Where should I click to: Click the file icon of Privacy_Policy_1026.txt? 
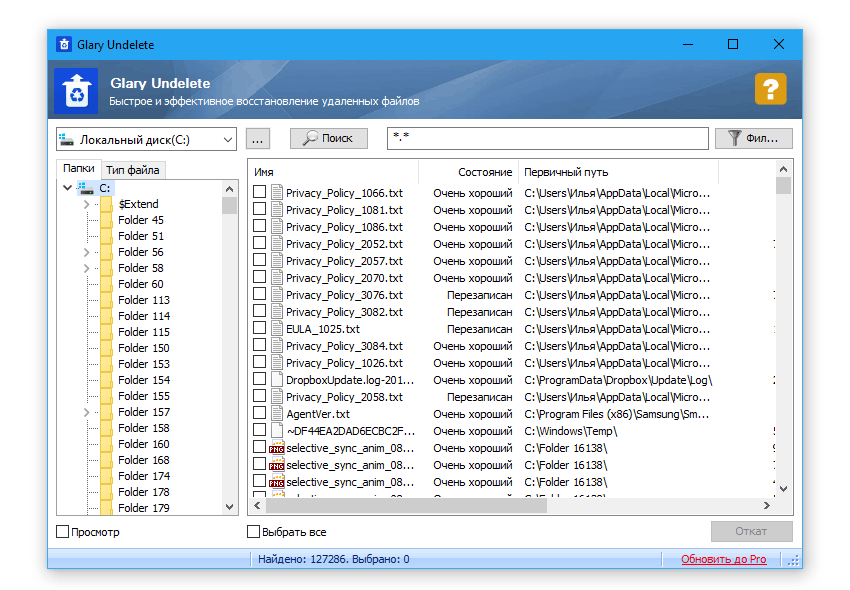click(x=277, y=363)
